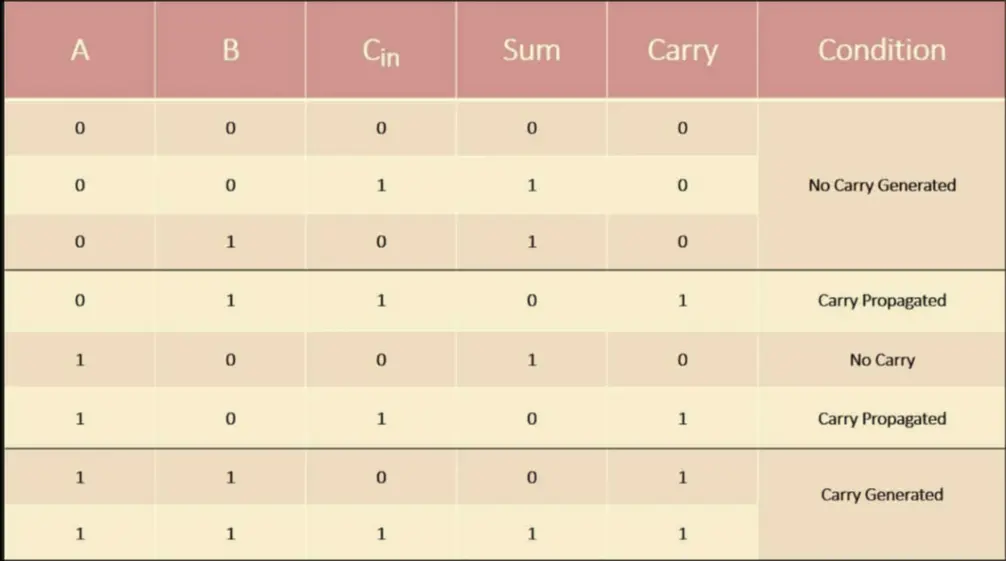The height and width of the screenshot is (561, 1006).
Task: Click the column header labeled A
Action: click(x=80, y=51)
